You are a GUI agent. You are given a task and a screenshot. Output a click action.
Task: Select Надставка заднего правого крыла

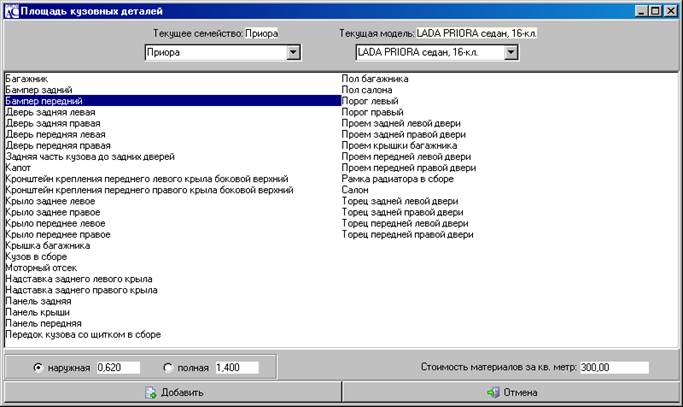(x=81, y=290)
